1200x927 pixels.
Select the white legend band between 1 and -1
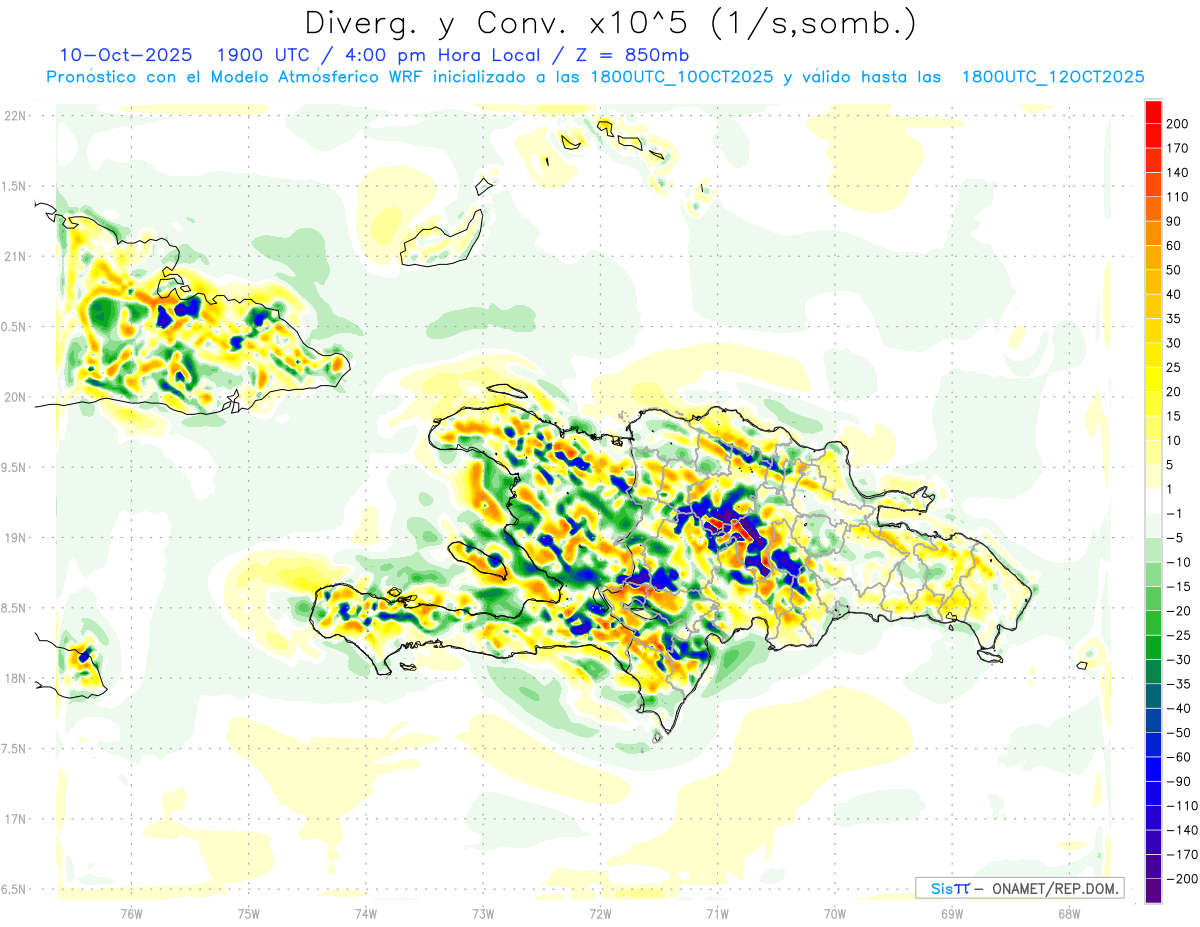(1153, 501)
